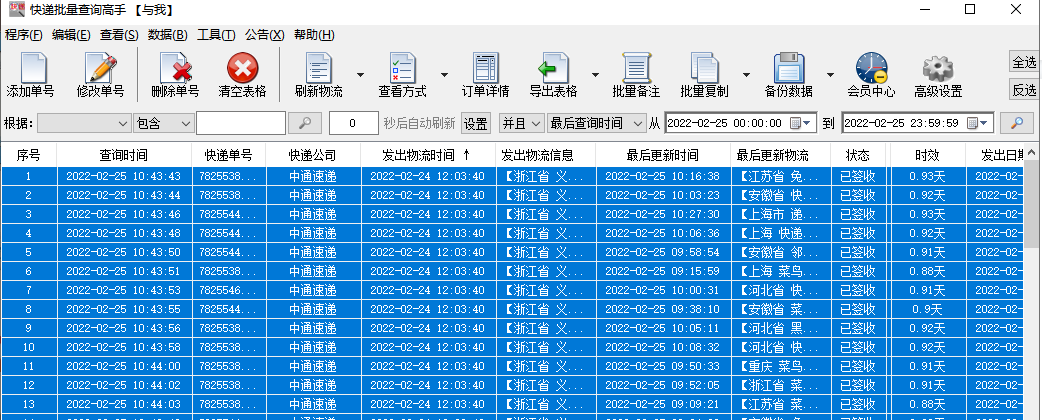This screenshot has width=1042, height=420.
Task: Click the 刷新物流 icon
Action: tap(319, 68)
